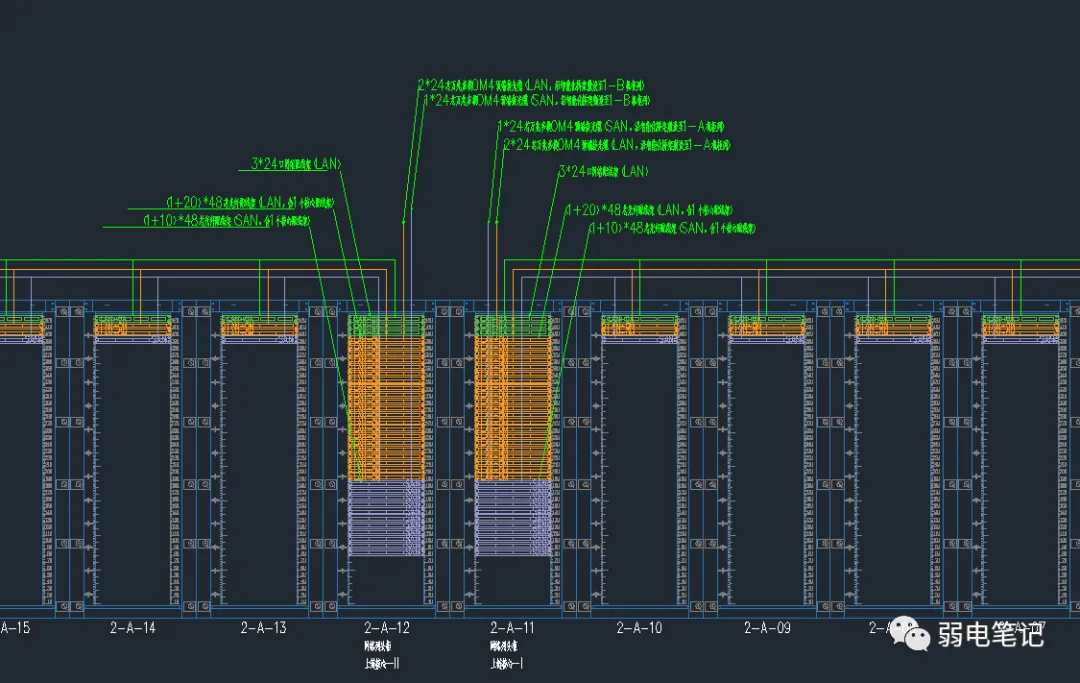Select the "2-A-13" rack label
This screenshot has width=1080, height=683.
(263, 628)
